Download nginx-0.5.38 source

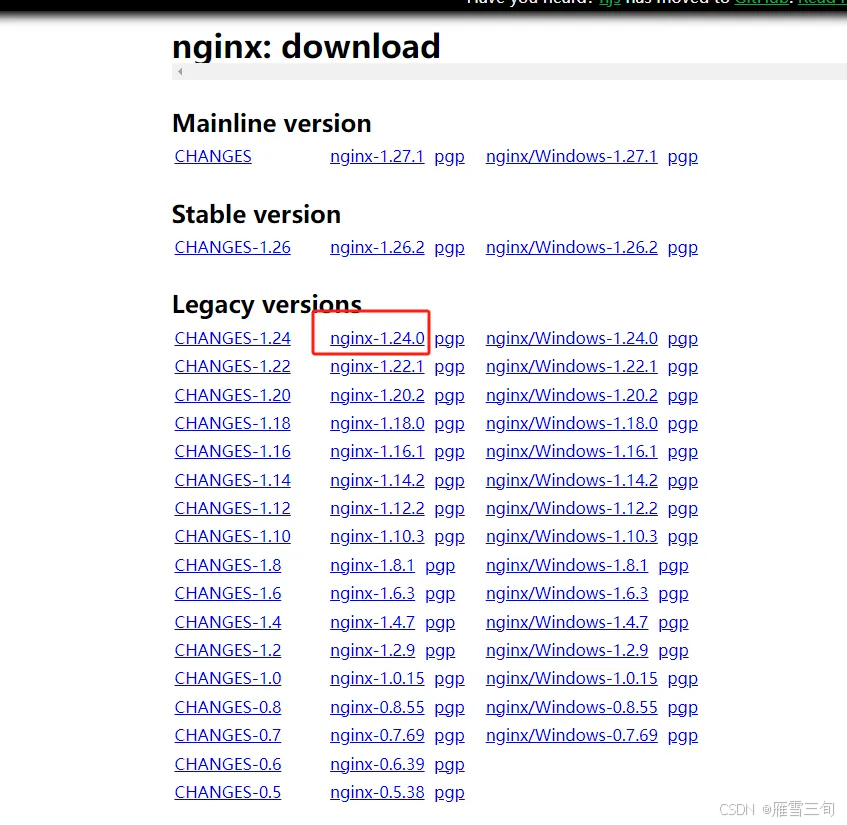377,794
